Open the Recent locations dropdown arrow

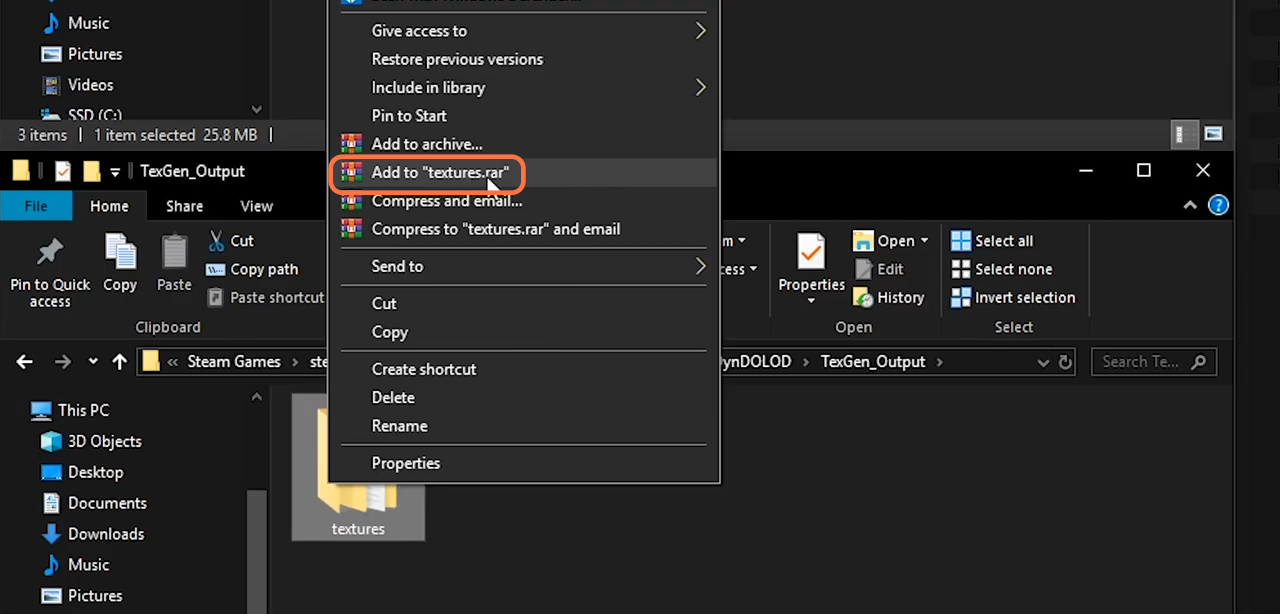click(93, 362)
